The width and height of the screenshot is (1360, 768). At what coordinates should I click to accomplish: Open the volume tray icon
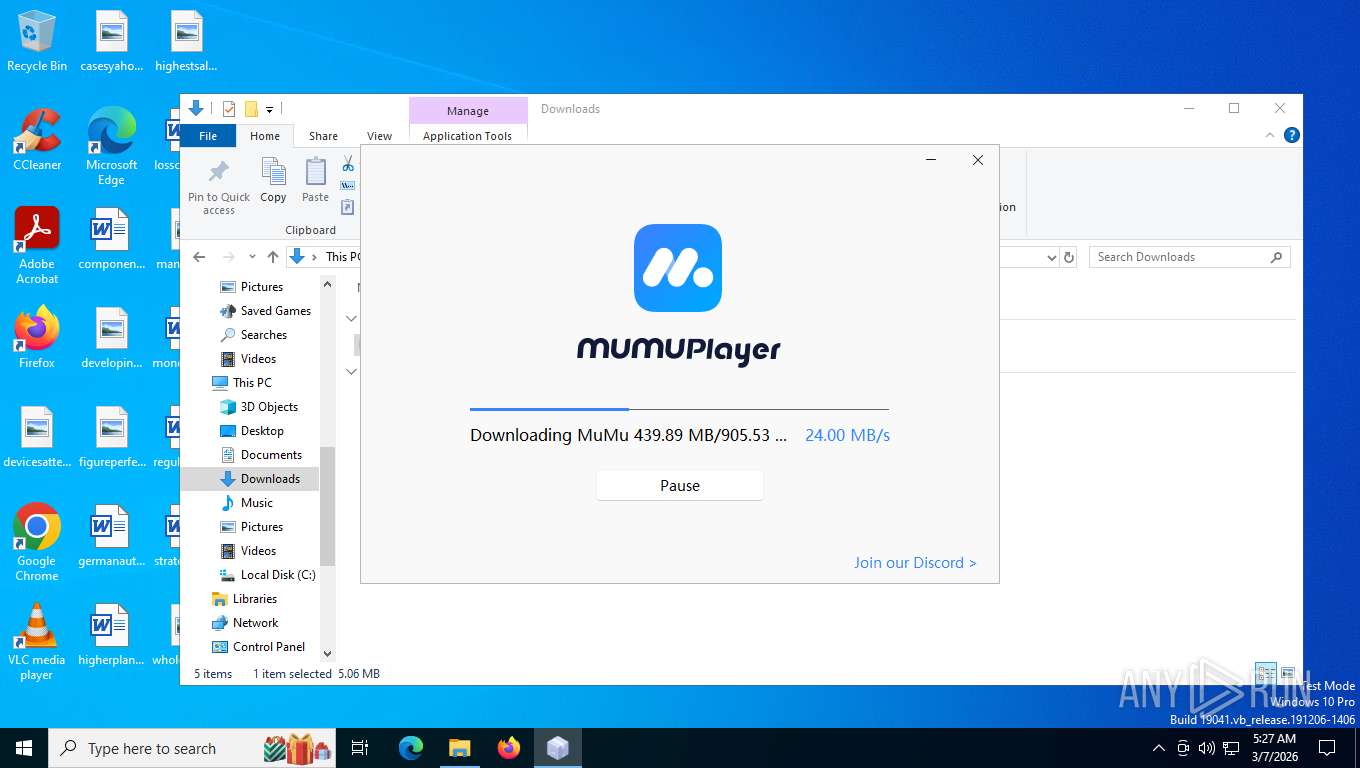coord(1207,748)
